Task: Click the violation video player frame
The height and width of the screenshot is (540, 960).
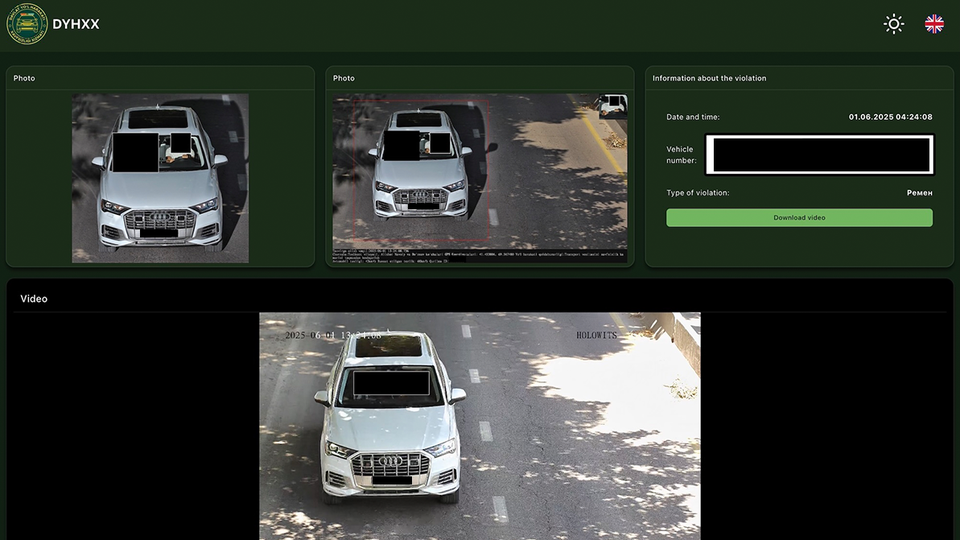Action: click(x=480, y=425)
